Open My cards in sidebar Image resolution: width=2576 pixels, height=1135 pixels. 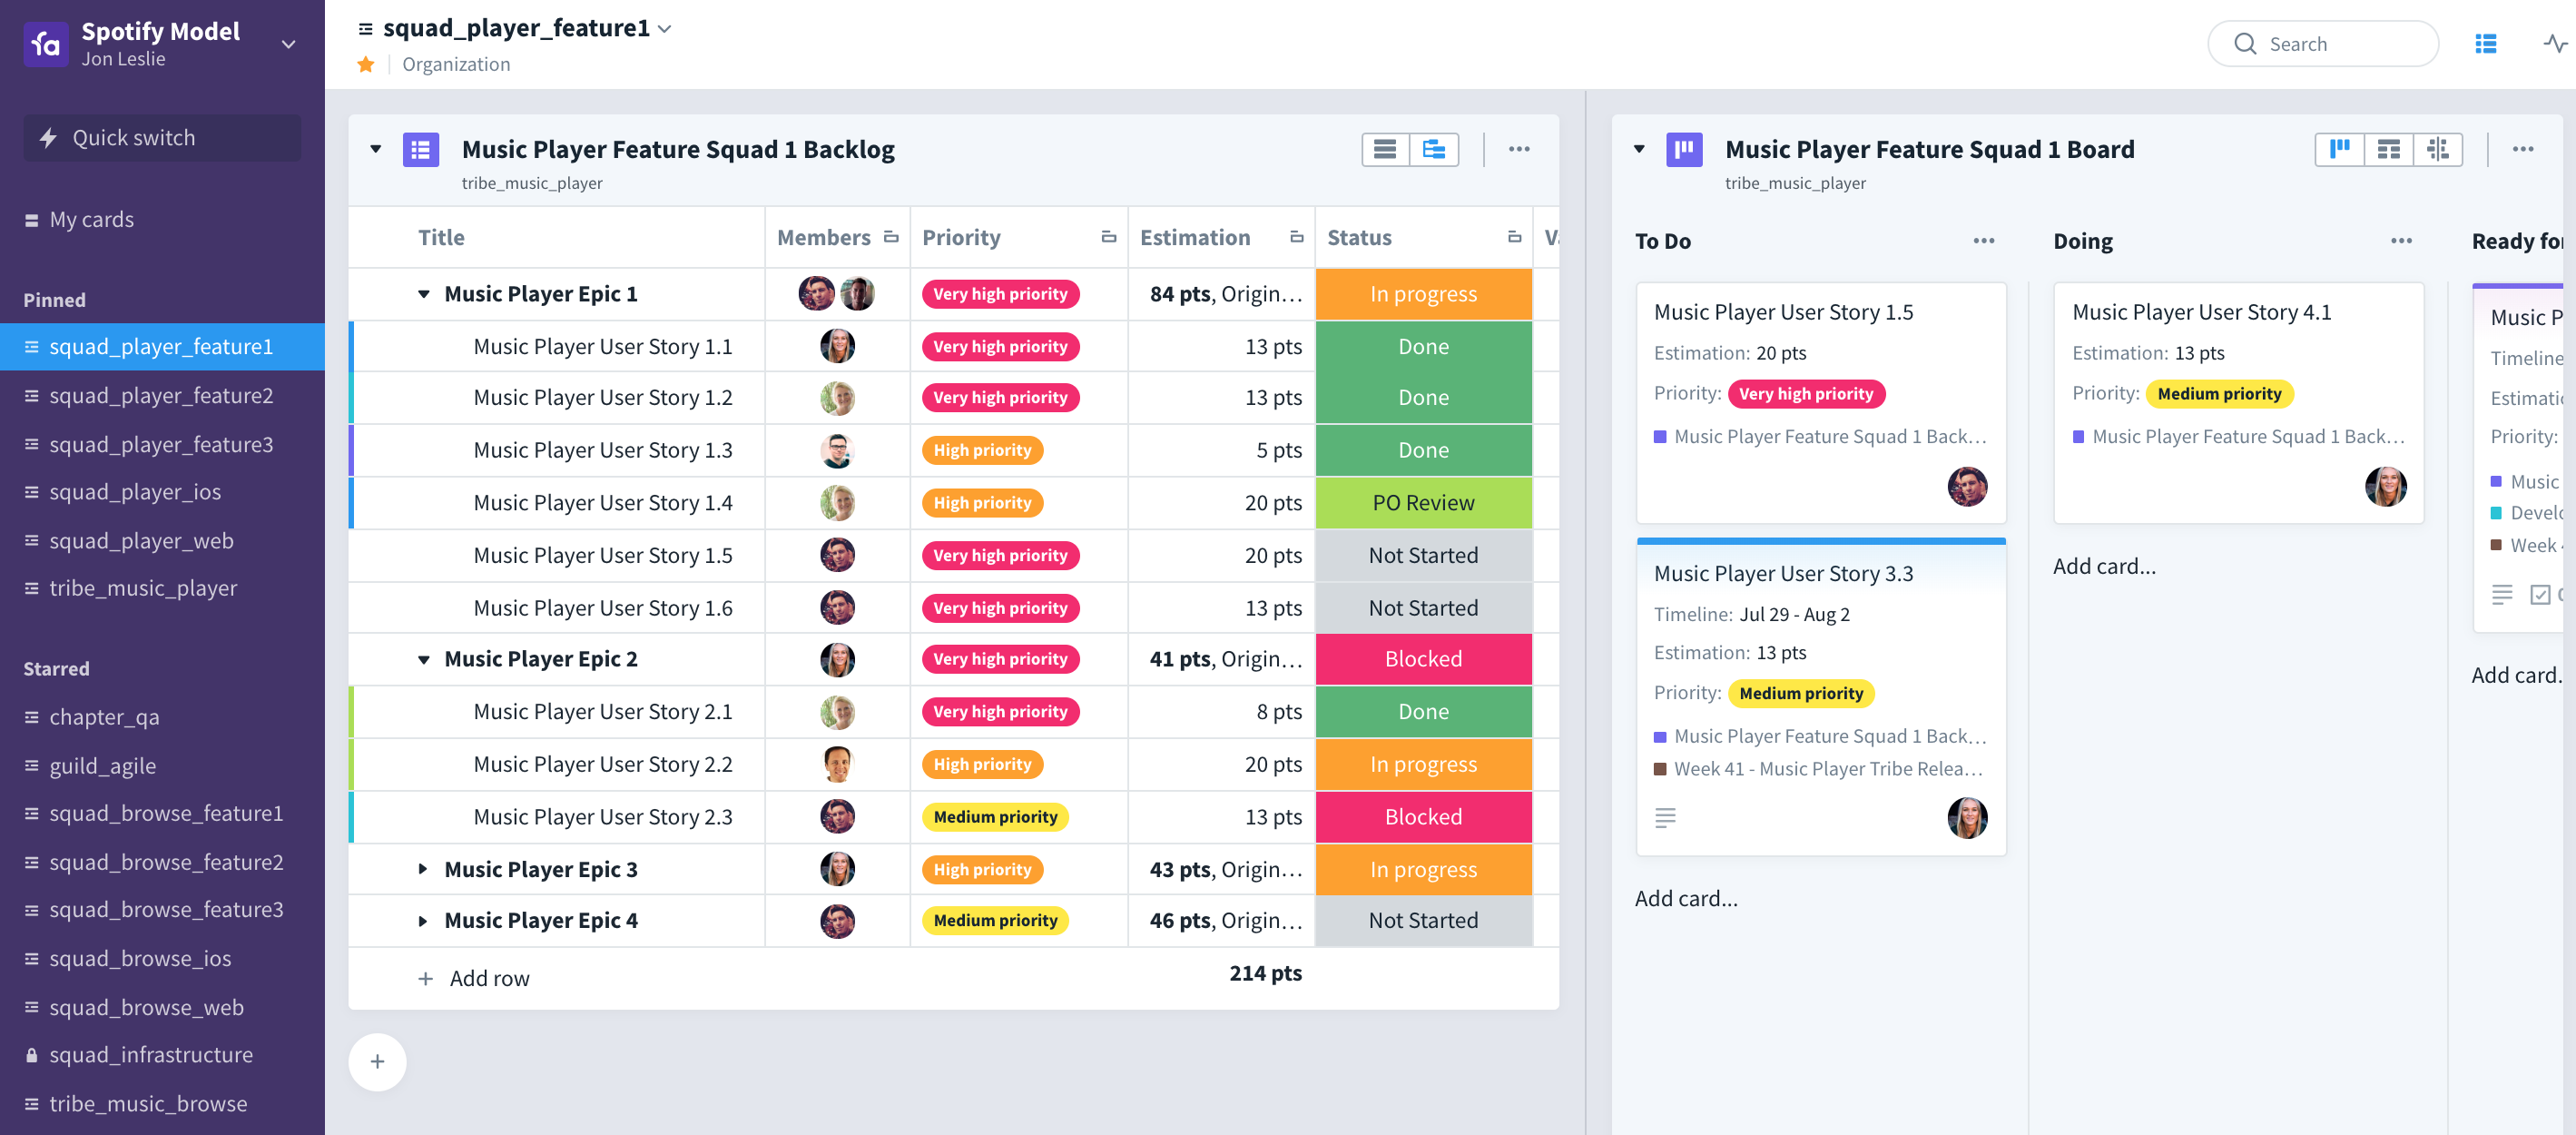tap(92, 219)
